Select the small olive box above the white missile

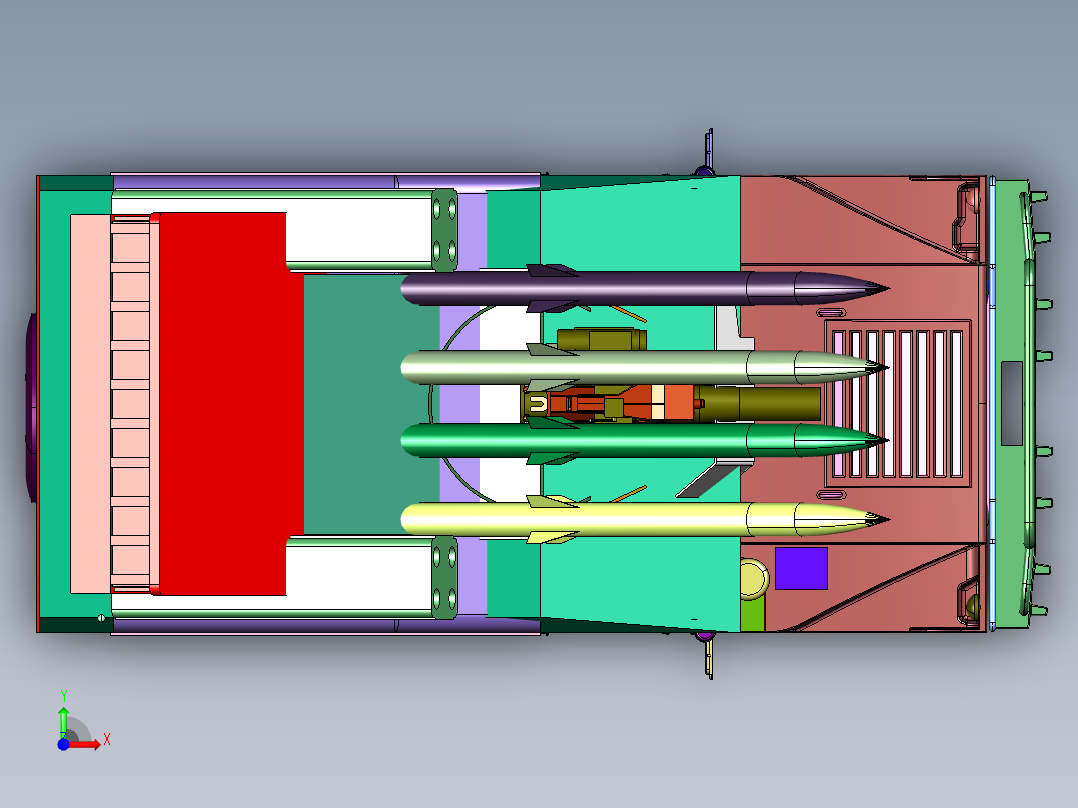(602, 339)
